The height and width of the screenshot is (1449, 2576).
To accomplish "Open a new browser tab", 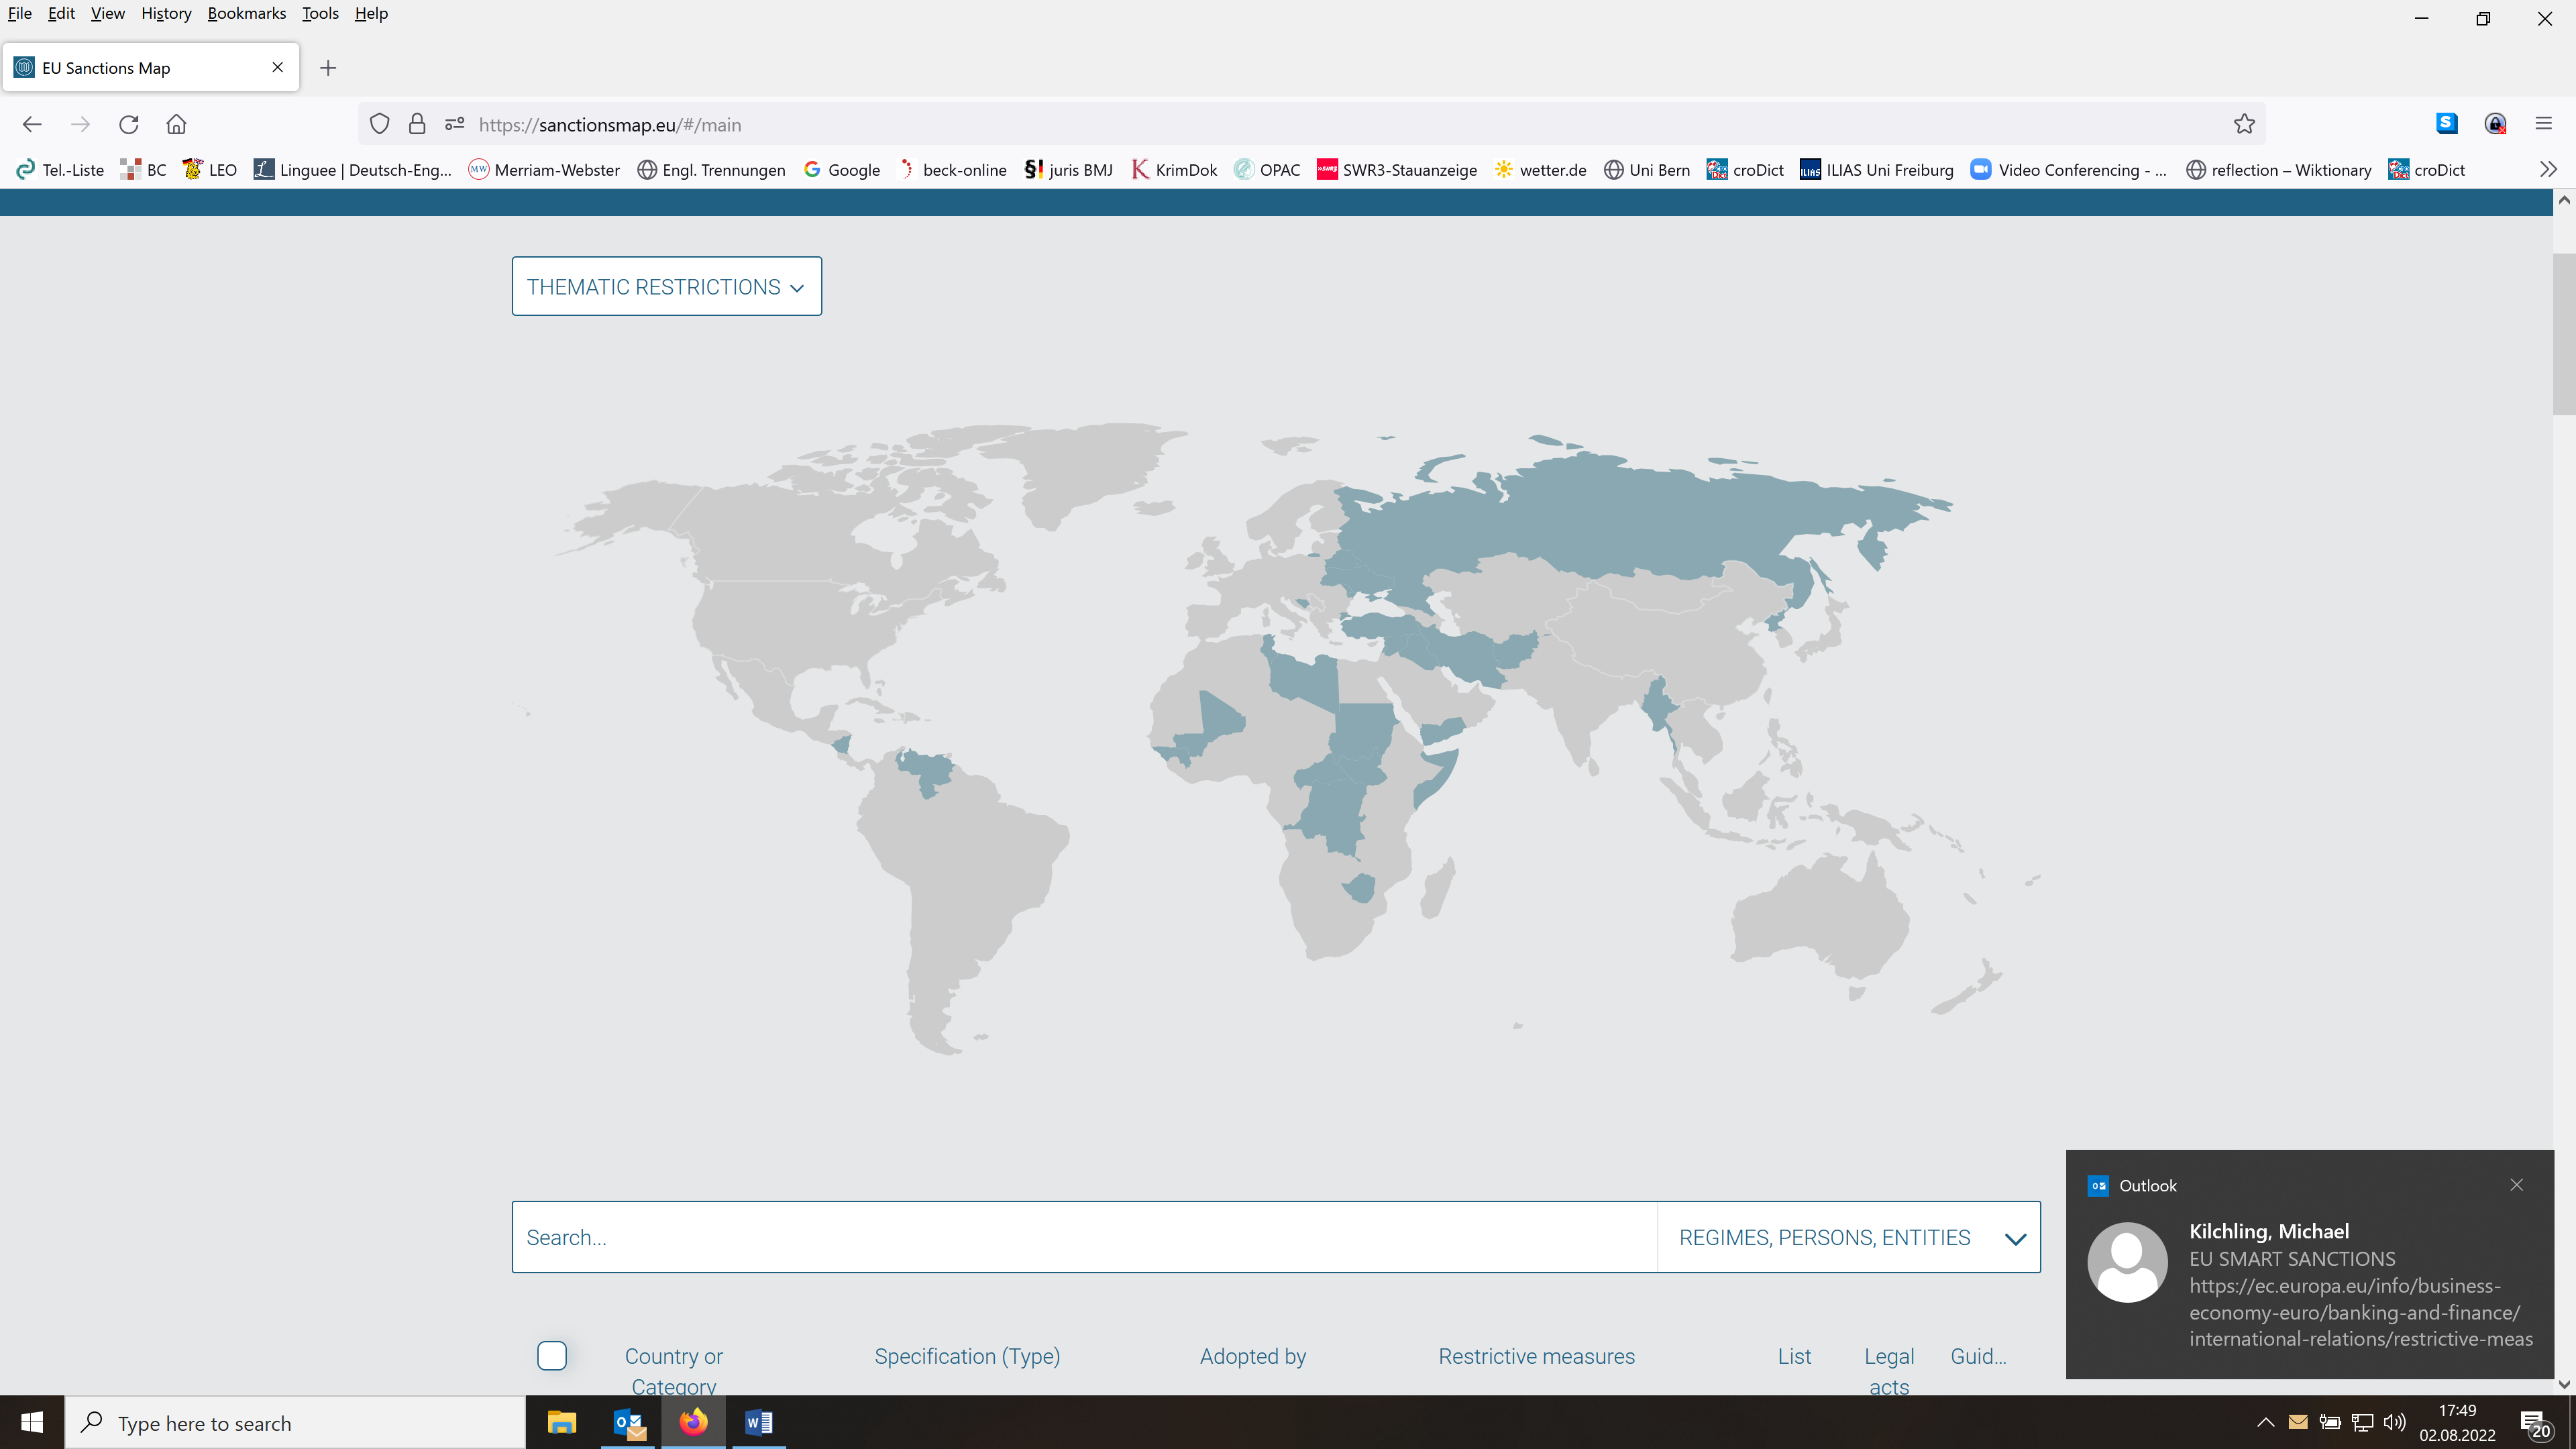I will click(328, 68).
